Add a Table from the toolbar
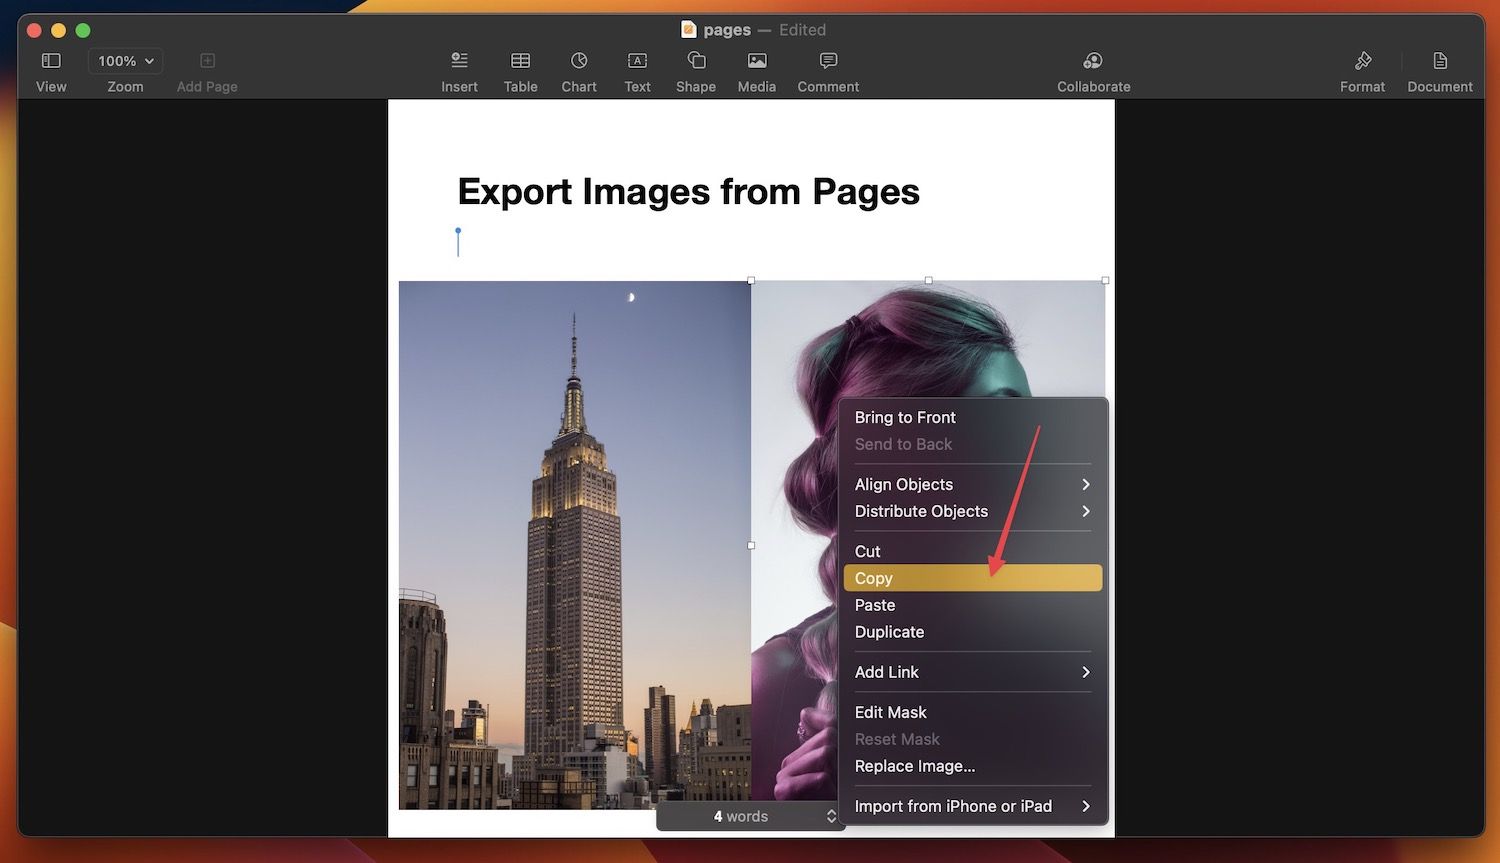The width and height of the screenshot is (1500, 863). [x=520, y=61]
